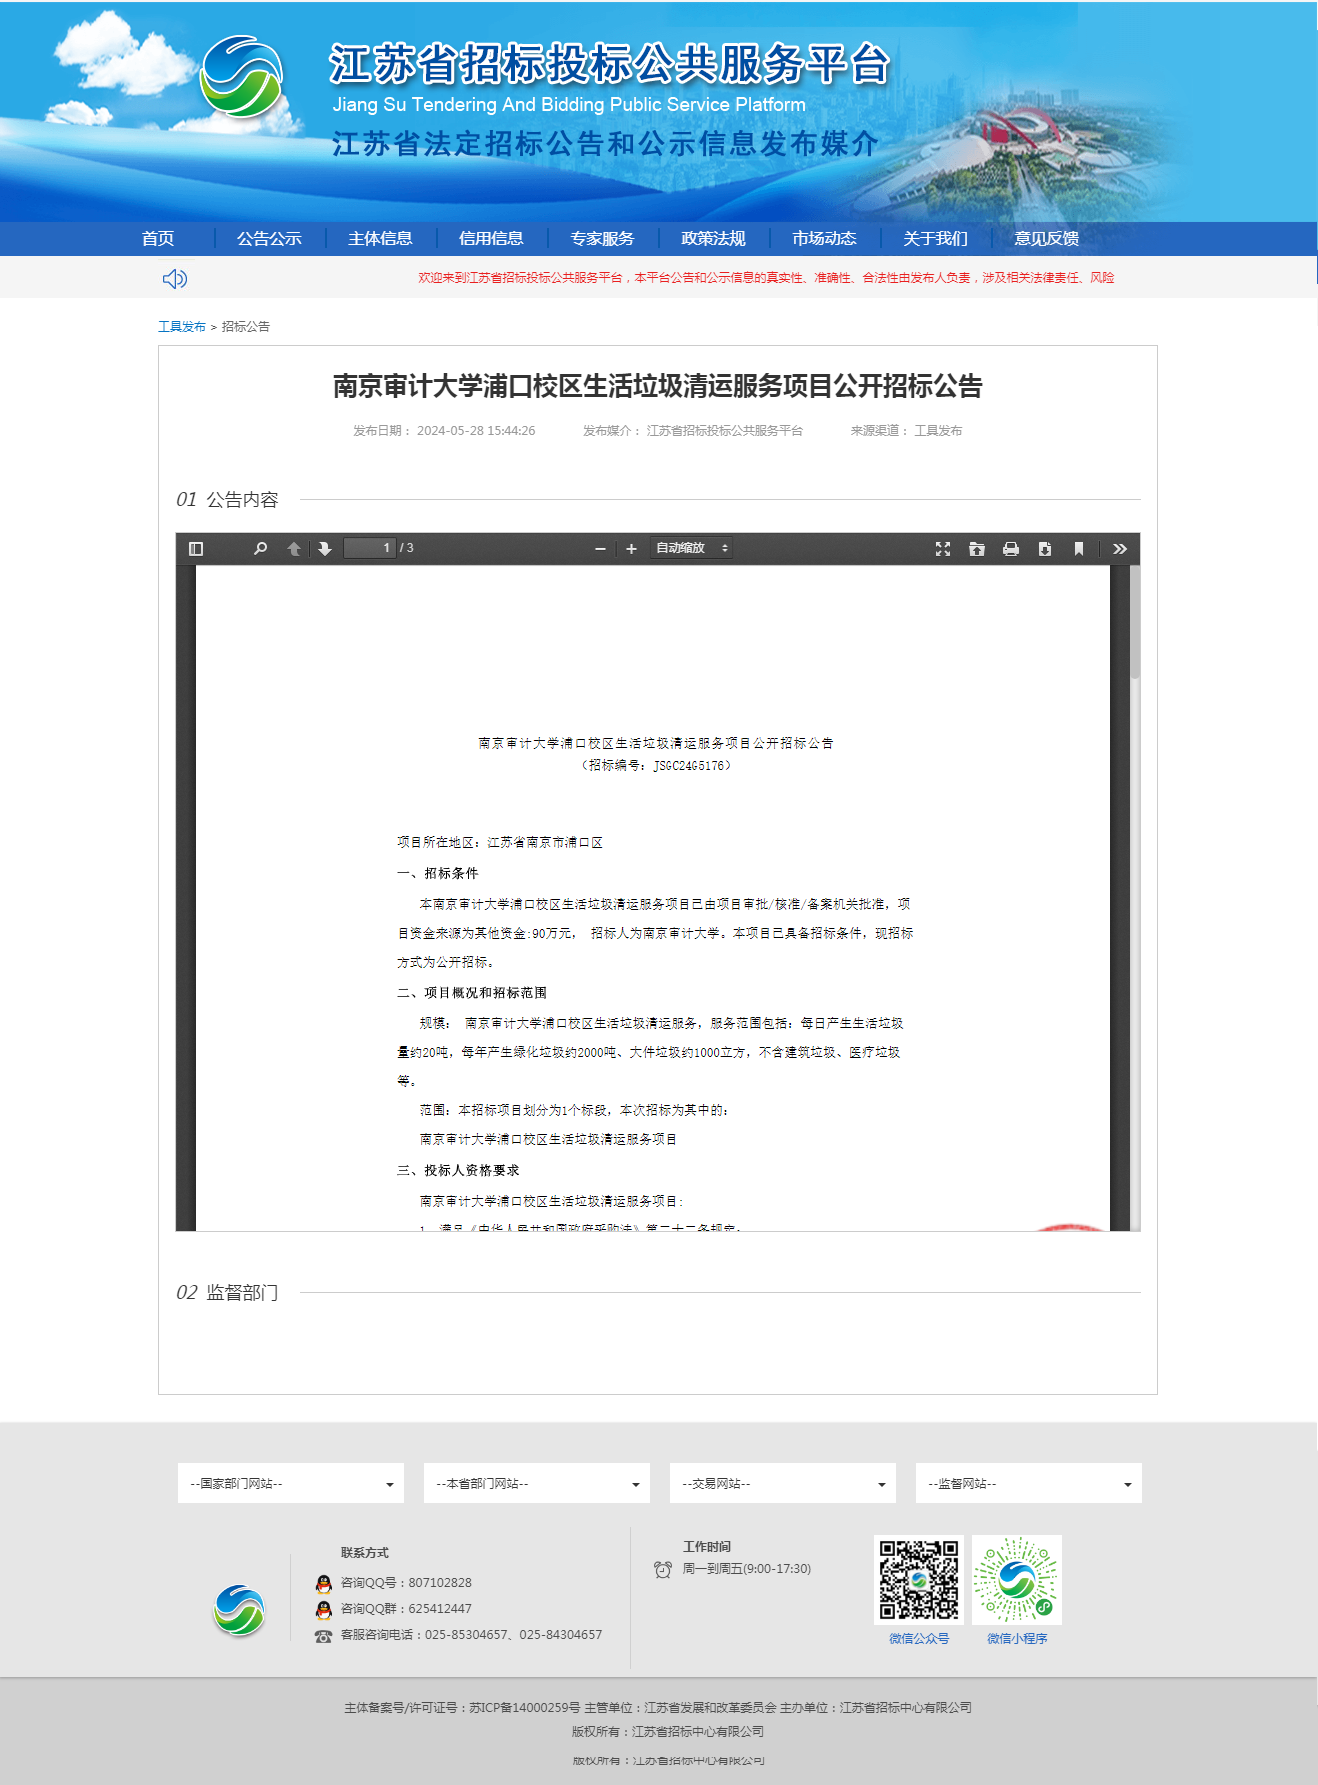
Task: Click the platform logo in header
Action: pyautogui.click(x=241, y=76)
